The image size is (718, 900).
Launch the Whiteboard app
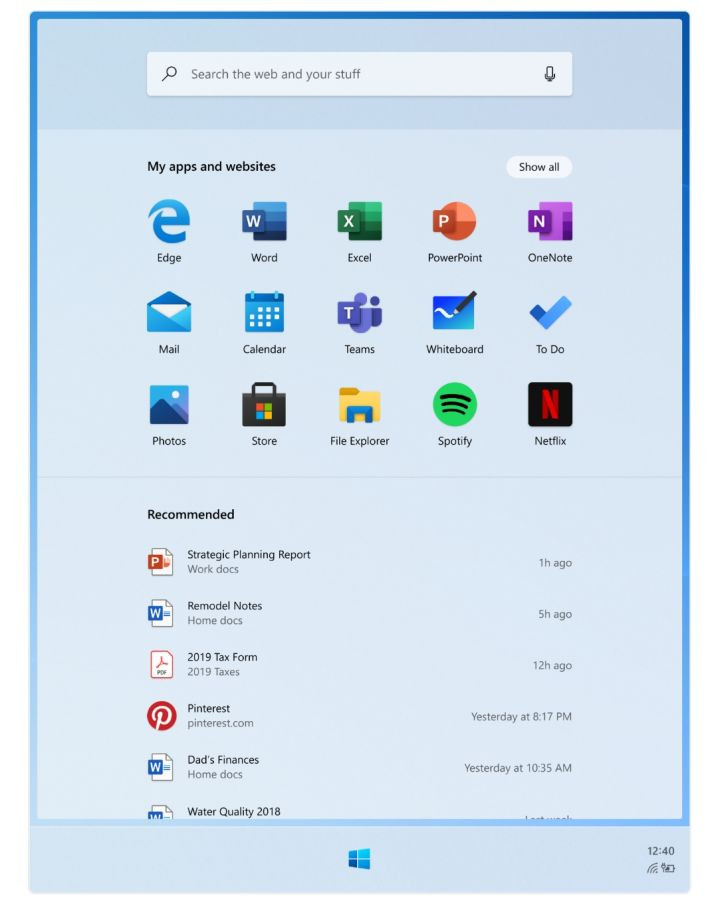[x=454, y=313]
